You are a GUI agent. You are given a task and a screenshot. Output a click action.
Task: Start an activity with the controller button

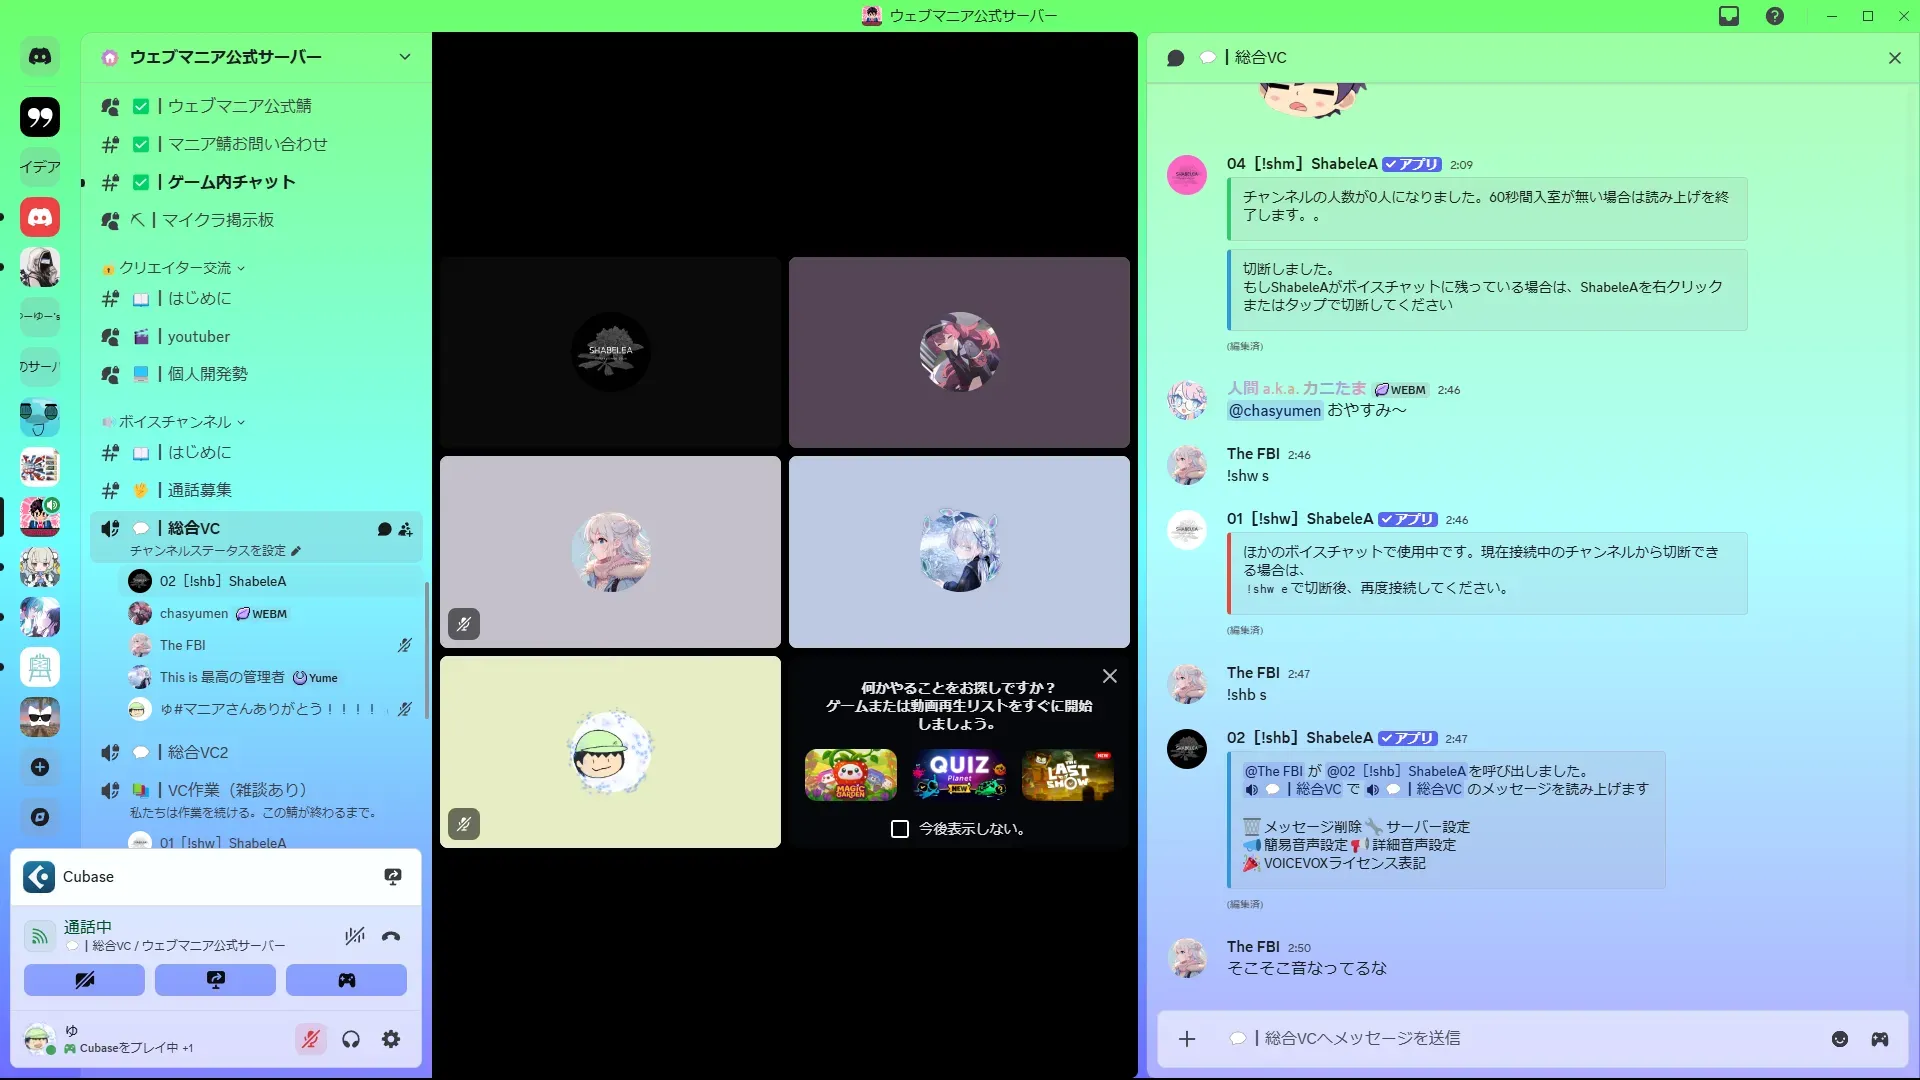pyautogui.click(x=346, y=980)
